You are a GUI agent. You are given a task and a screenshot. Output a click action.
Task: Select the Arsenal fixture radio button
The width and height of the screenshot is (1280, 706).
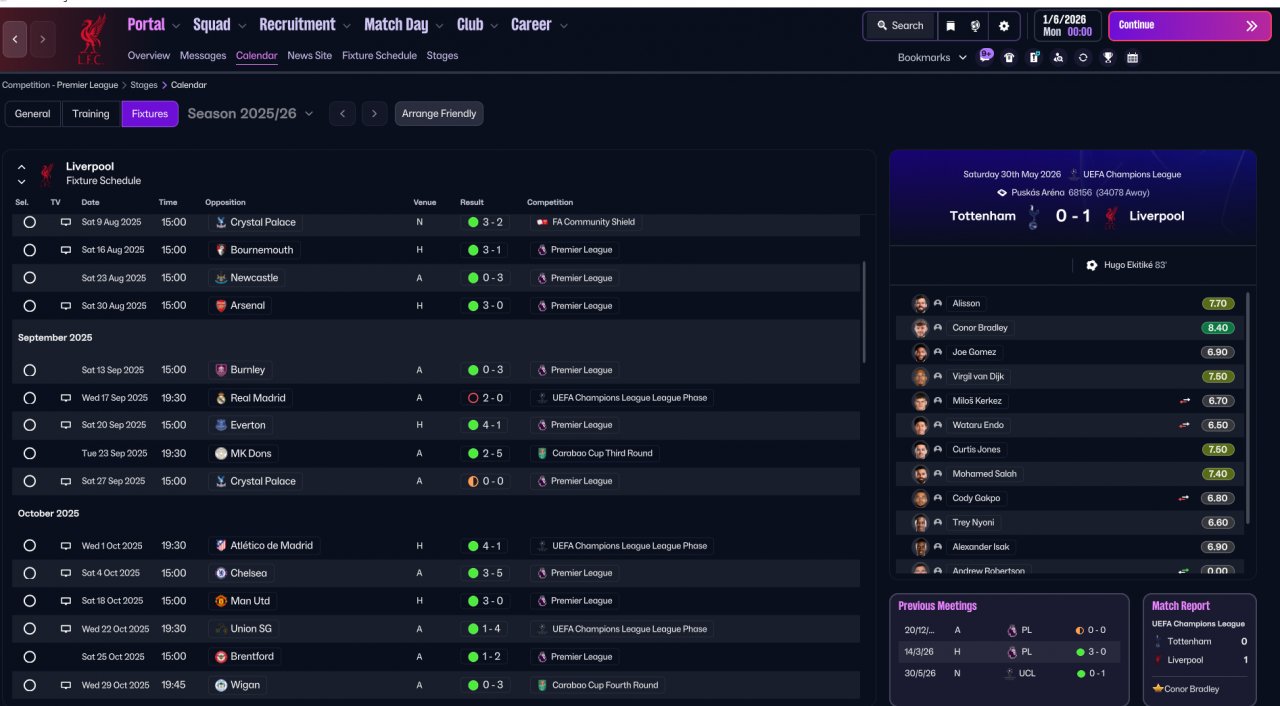click(x=30, y=305)
